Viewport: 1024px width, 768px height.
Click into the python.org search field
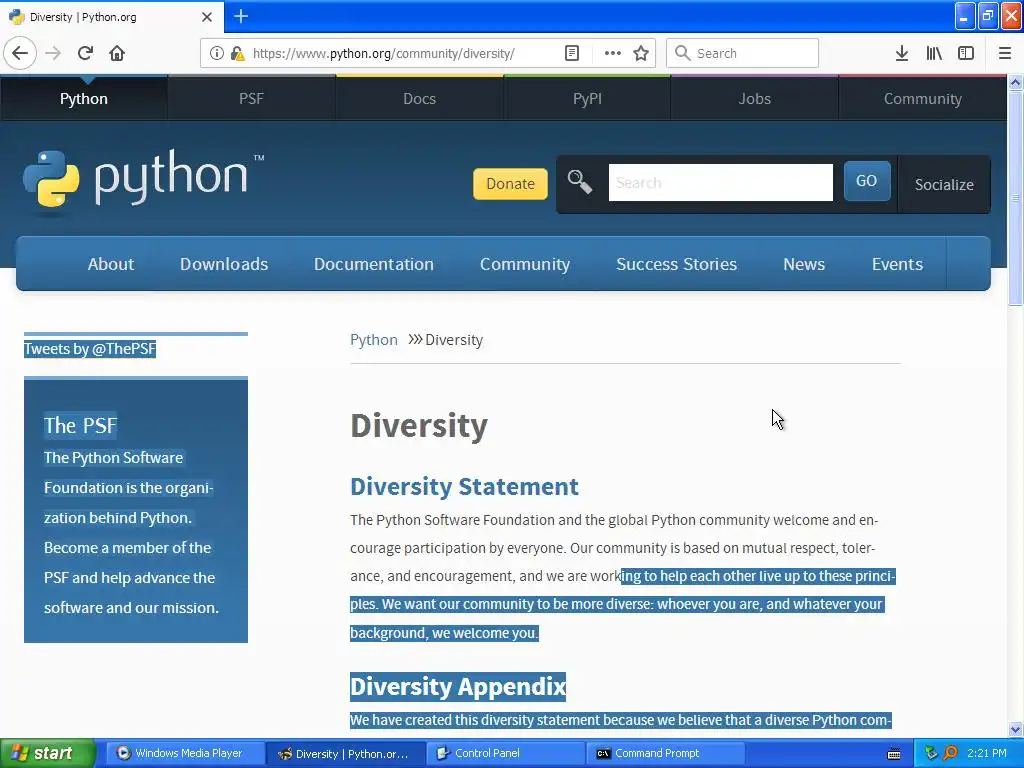pos(720,182)
